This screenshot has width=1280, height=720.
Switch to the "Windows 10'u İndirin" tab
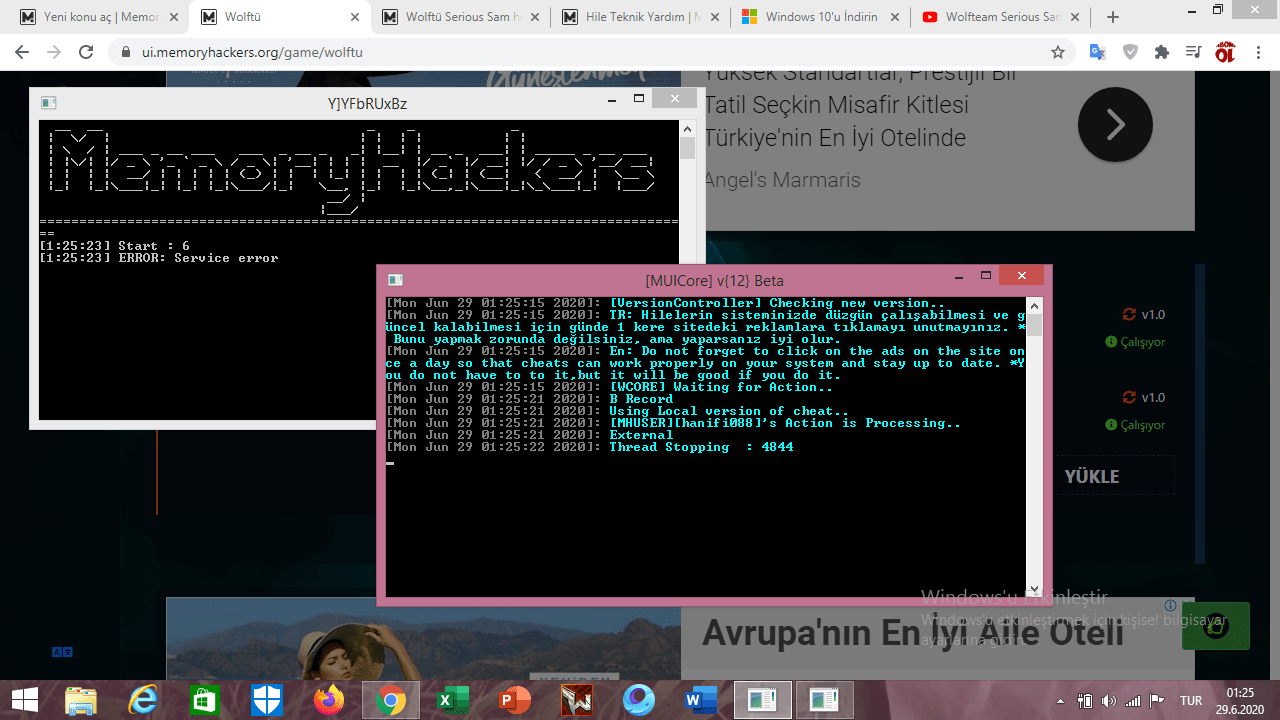820,17
